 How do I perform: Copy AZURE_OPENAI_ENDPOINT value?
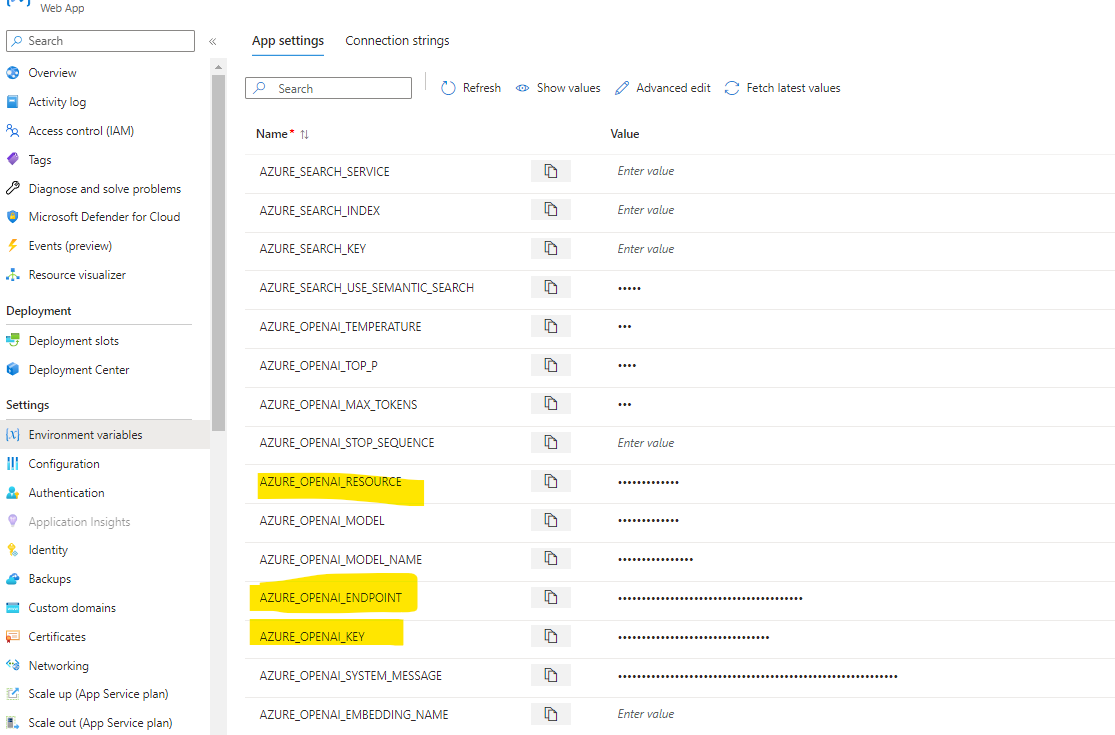550,598
